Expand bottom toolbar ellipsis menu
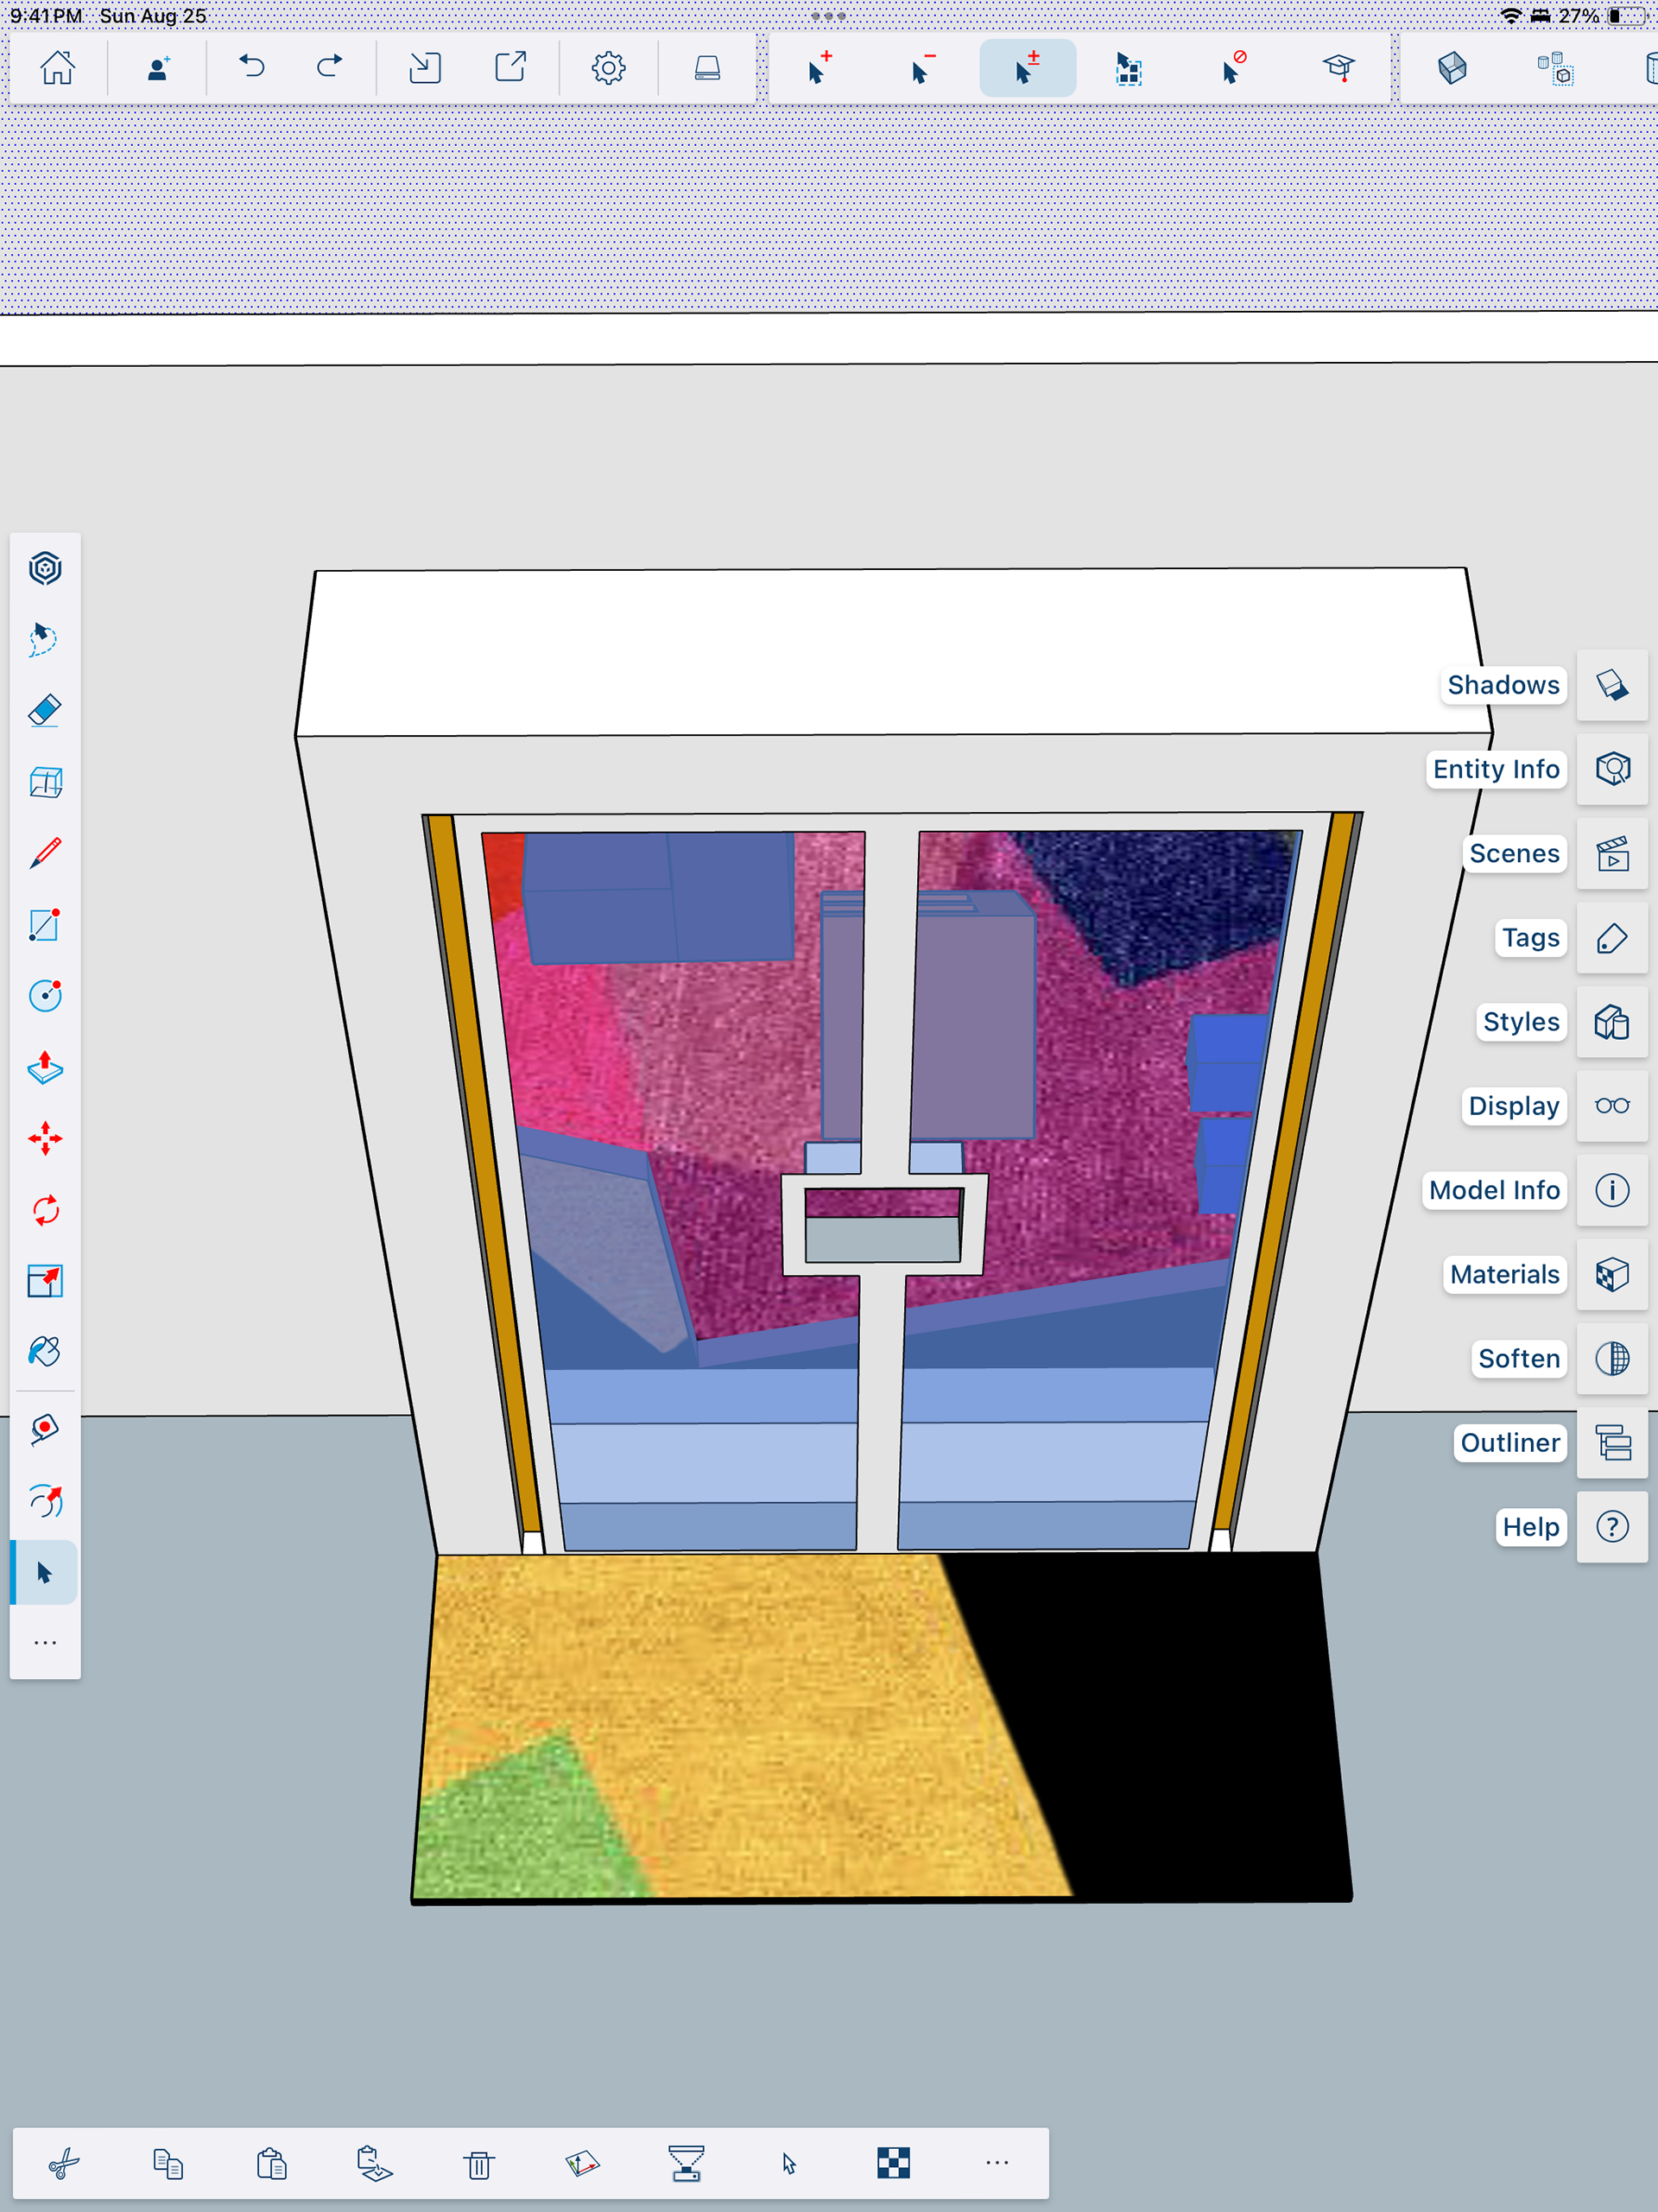Viewport: 1658px width, 2212px height. point(997,2163)
